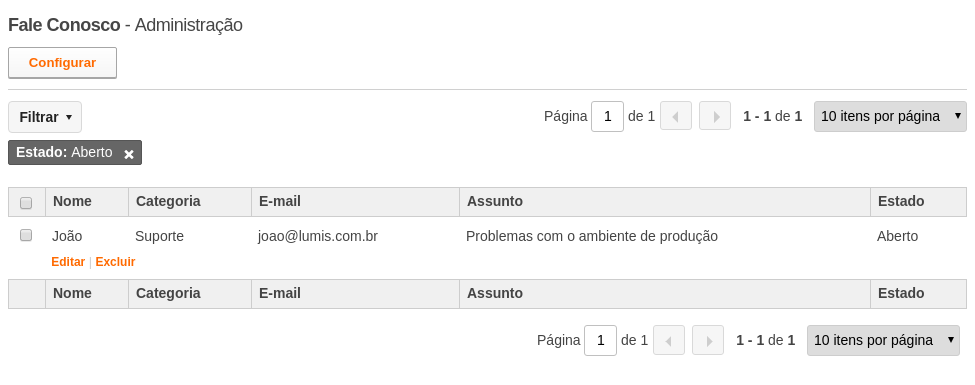
Task: Delete João's entry via Excluir link
Action: (115, 262)
